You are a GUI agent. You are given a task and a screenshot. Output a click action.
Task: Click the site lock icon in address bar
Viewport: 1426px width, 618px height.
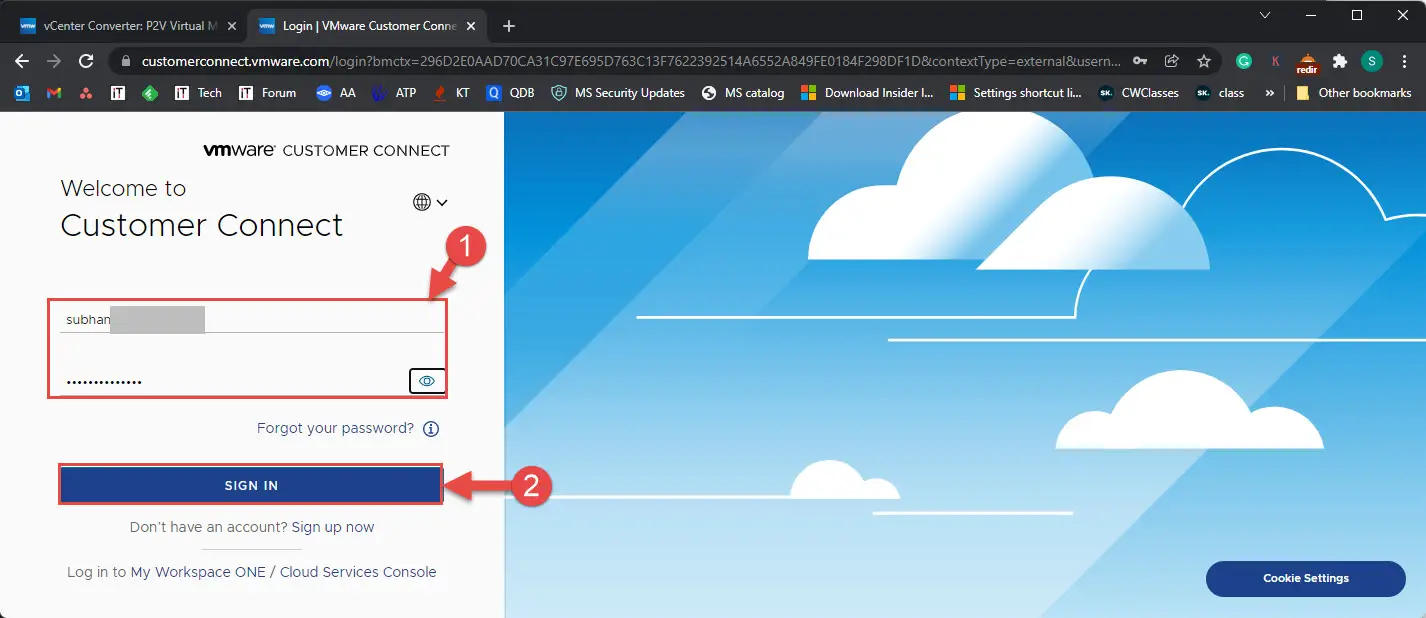coord(125,61)
